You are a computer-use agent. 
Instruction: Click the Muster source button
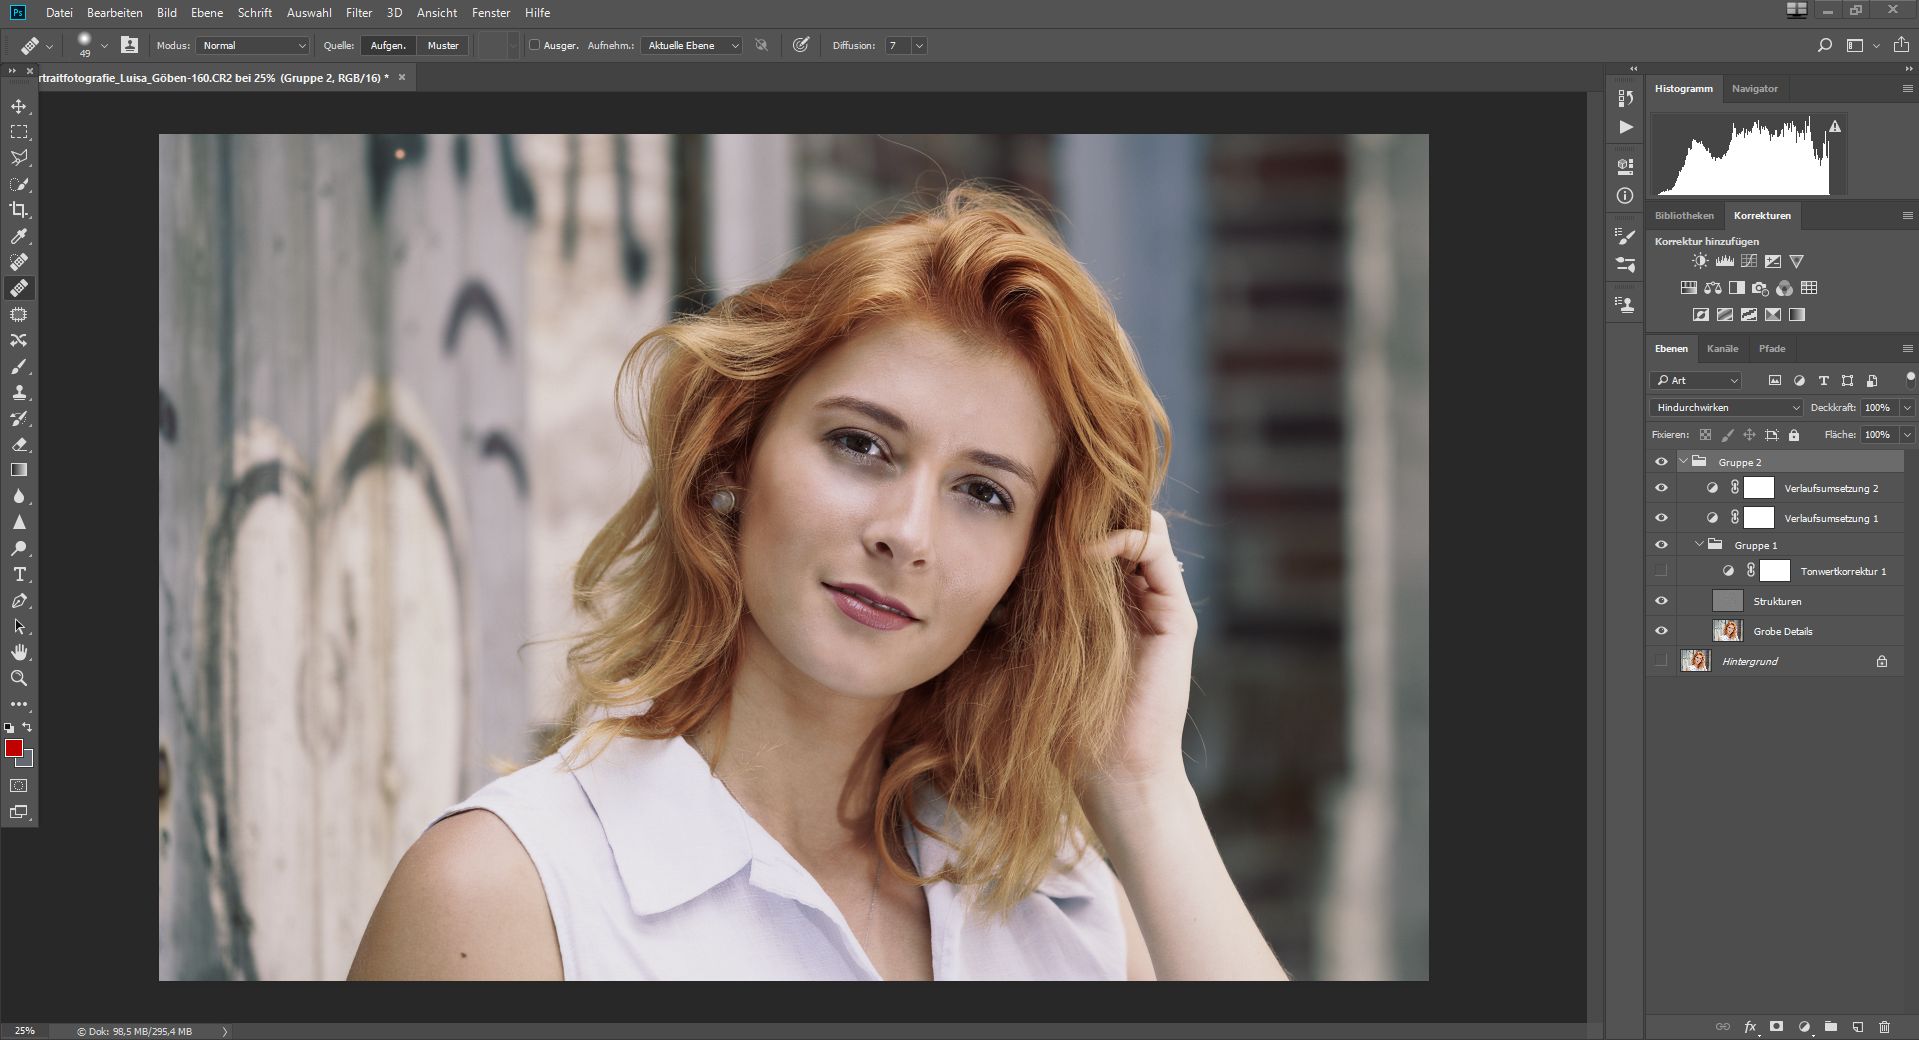443,45
